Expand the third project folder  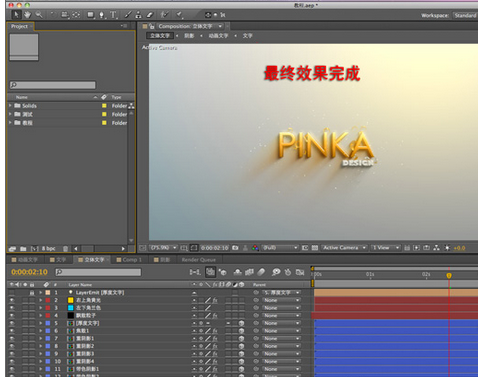[10, 123]
